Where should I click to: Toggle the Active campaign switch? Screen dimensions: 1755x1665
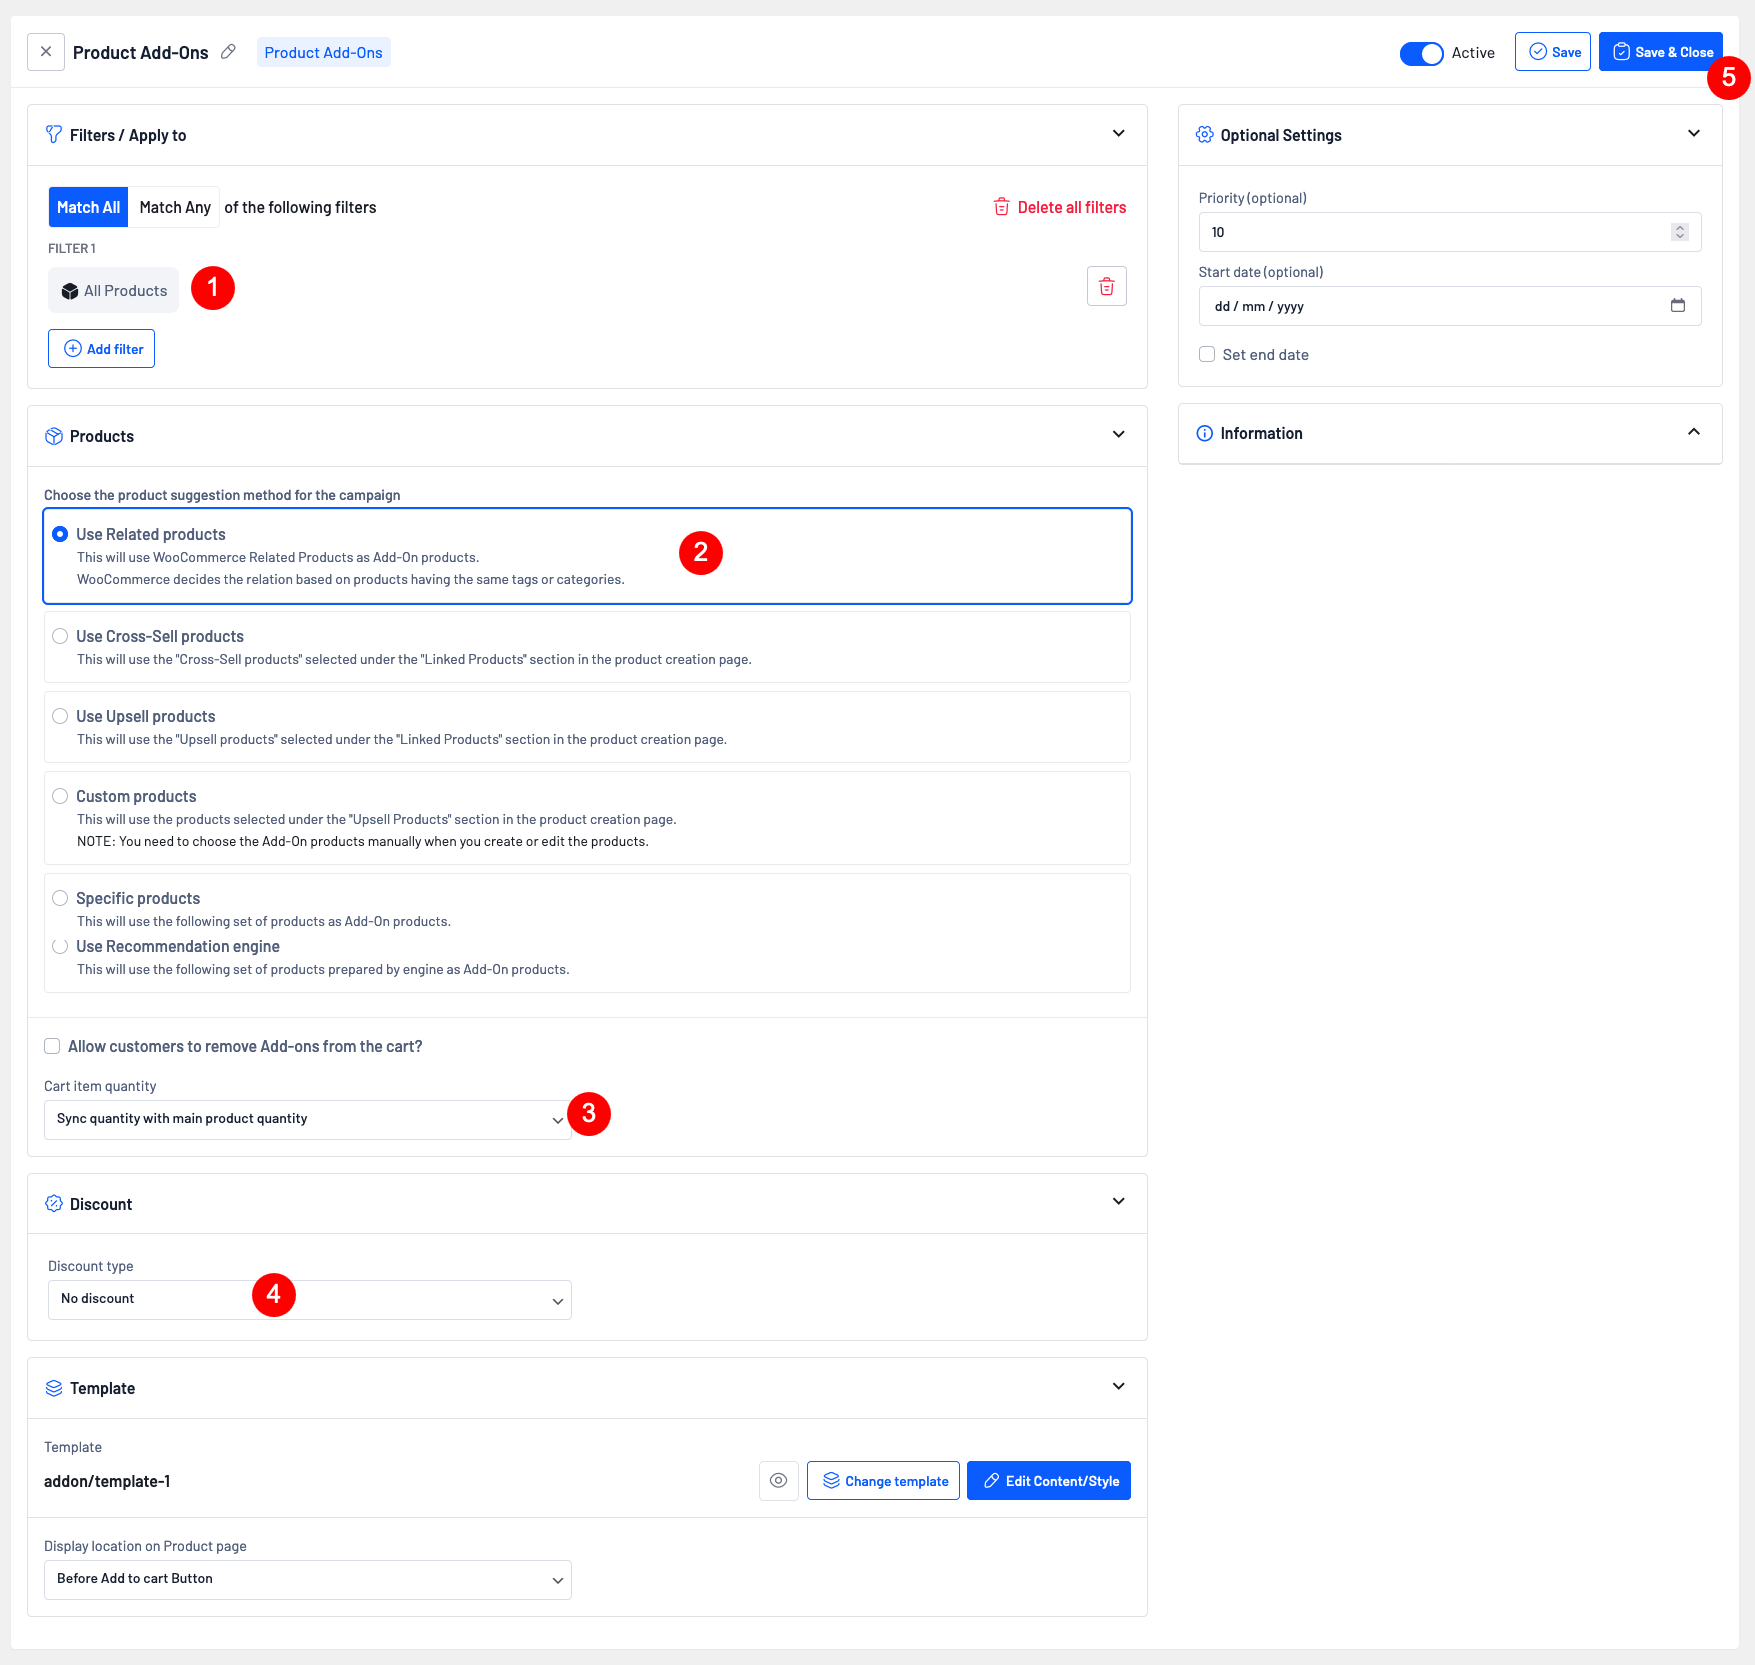[x=1421, y=53]
